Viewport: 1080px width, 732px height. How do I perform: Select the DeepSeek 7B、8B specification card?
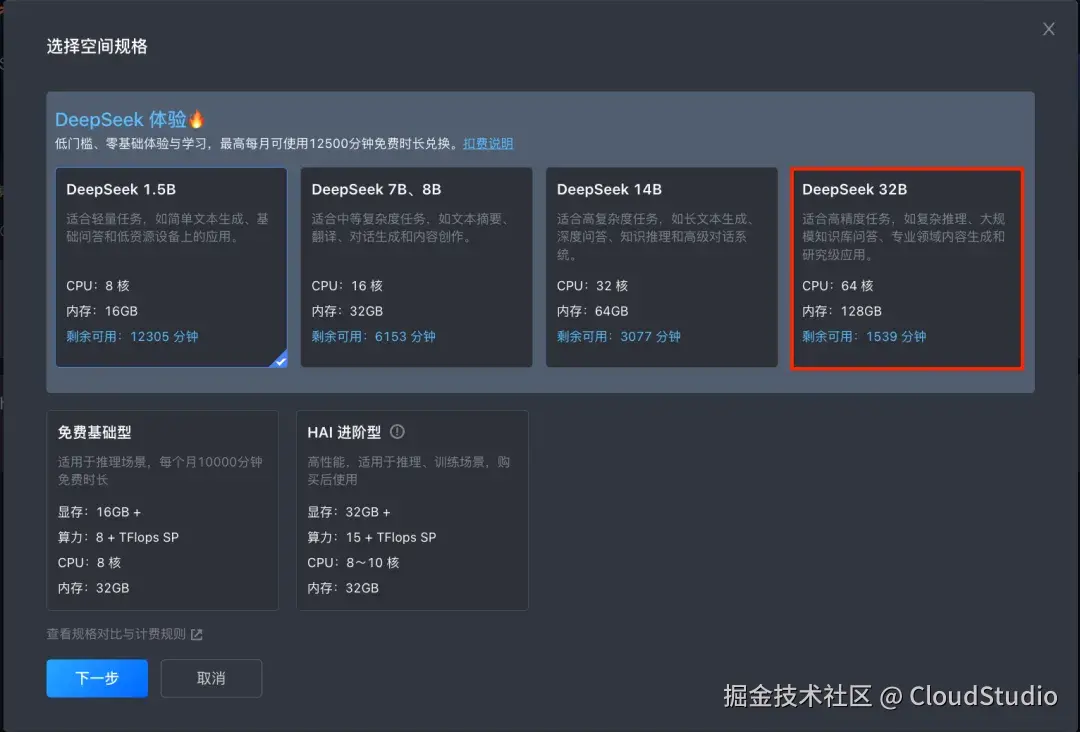point(416,267)
